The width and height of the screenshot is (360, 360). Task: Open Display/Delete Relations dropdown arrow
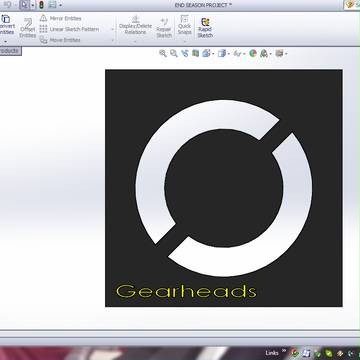point(135,42)
